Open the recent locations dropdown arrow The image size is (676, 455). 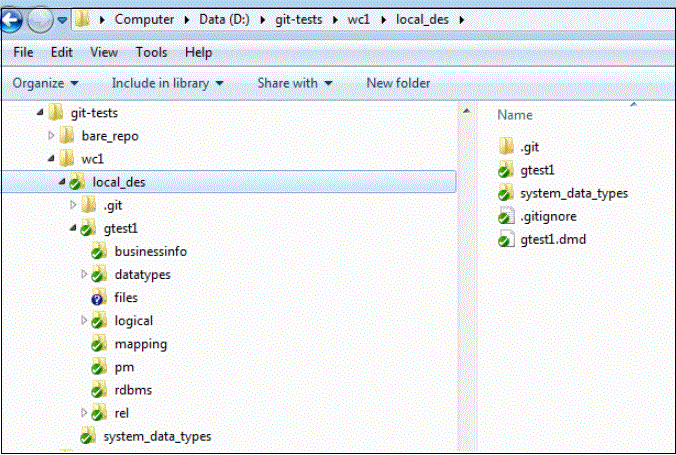pyautogui.click(x=63, y=20)
